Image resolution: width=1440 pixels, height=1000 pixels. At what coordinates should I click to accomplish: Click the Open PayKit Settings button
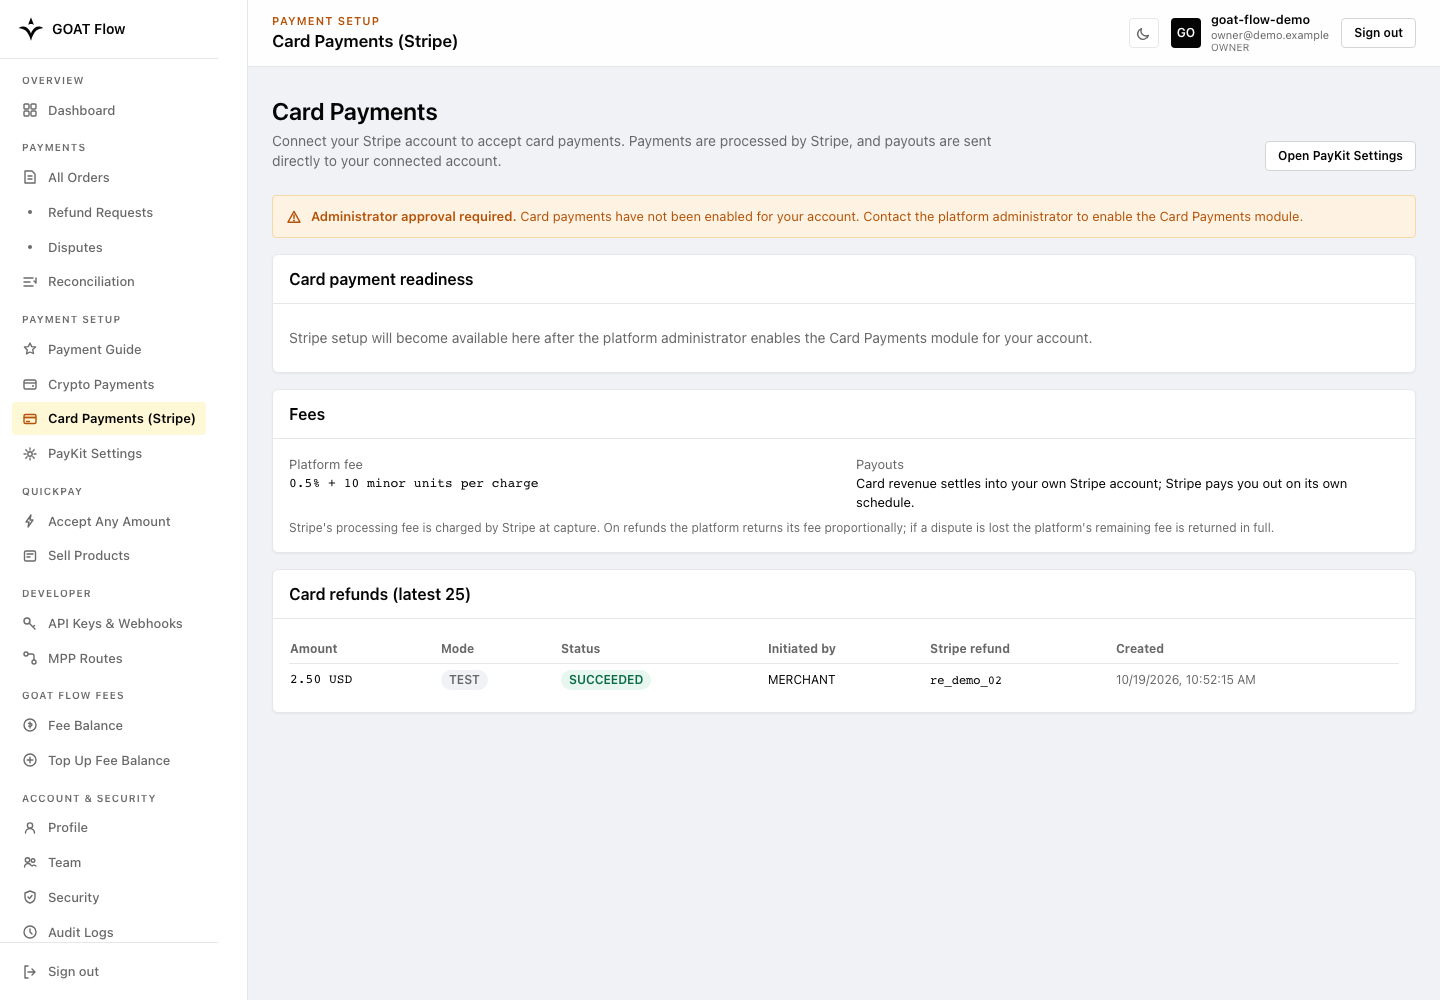[1340, 156]
